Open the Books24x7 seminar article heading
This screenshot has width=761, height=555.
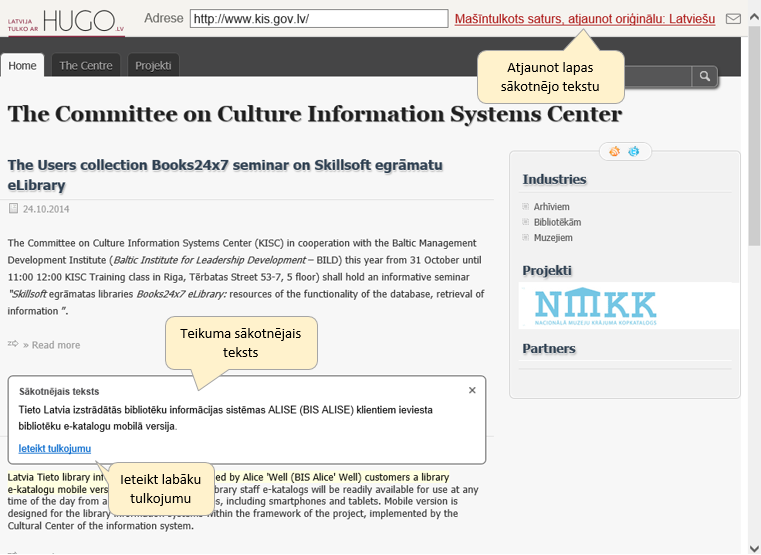coord(225,175)
